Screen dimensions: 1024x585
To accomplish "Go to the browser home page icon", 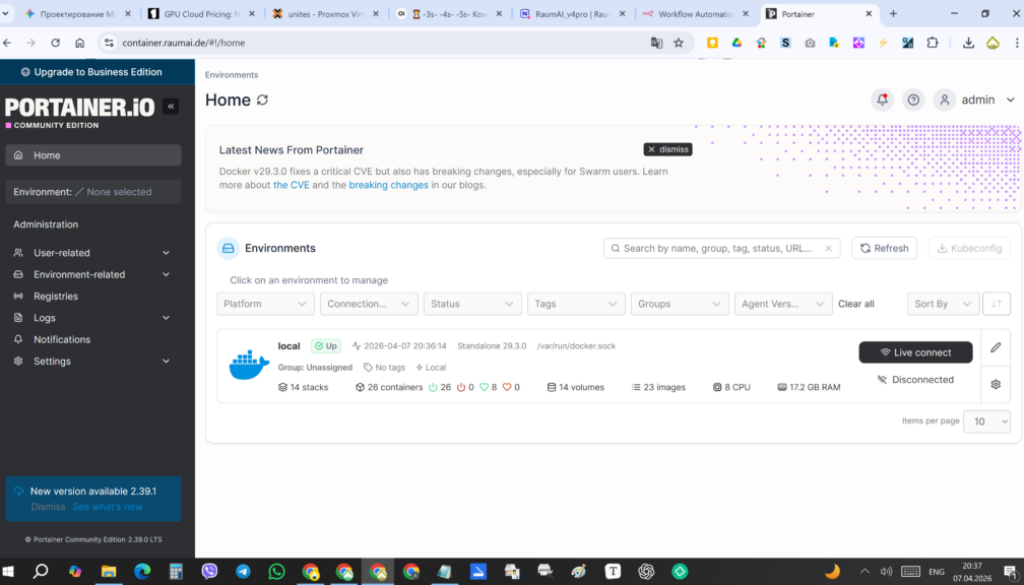I will 80,42.
